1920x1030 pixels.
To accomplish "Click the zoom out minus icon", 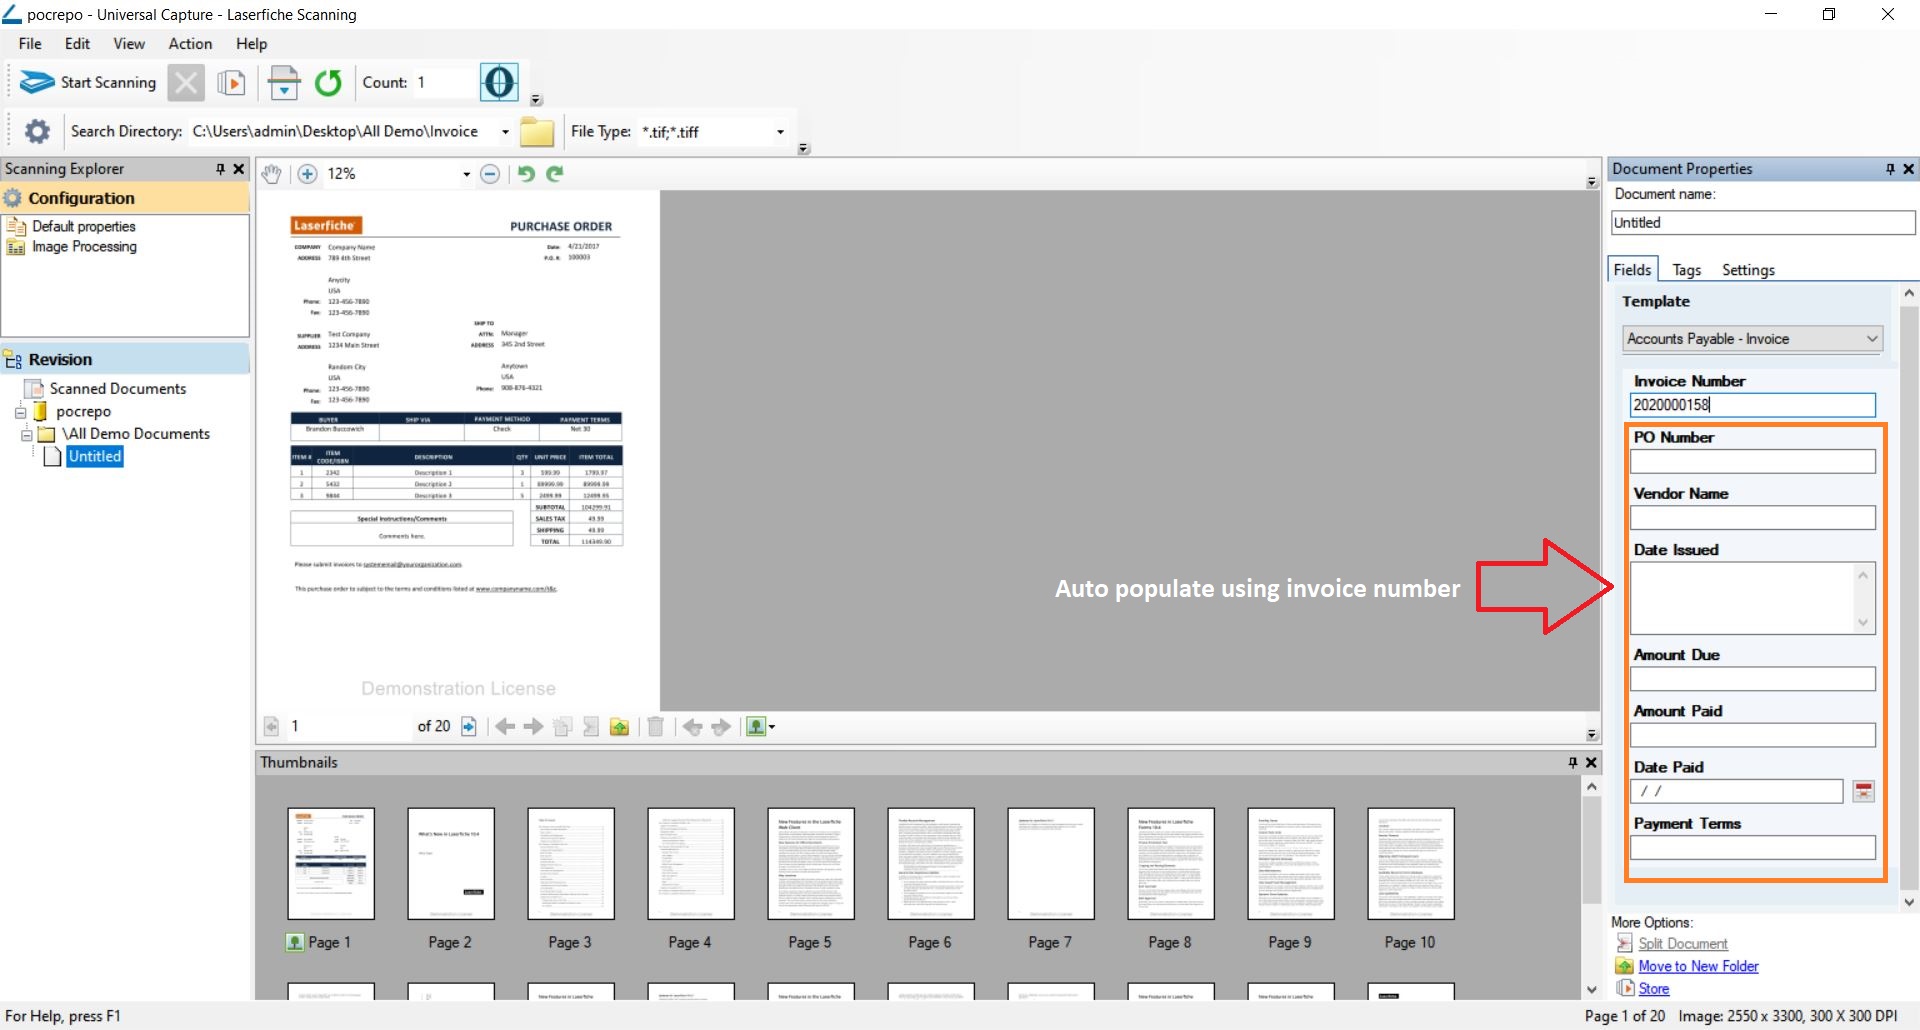I will point(490,174).
